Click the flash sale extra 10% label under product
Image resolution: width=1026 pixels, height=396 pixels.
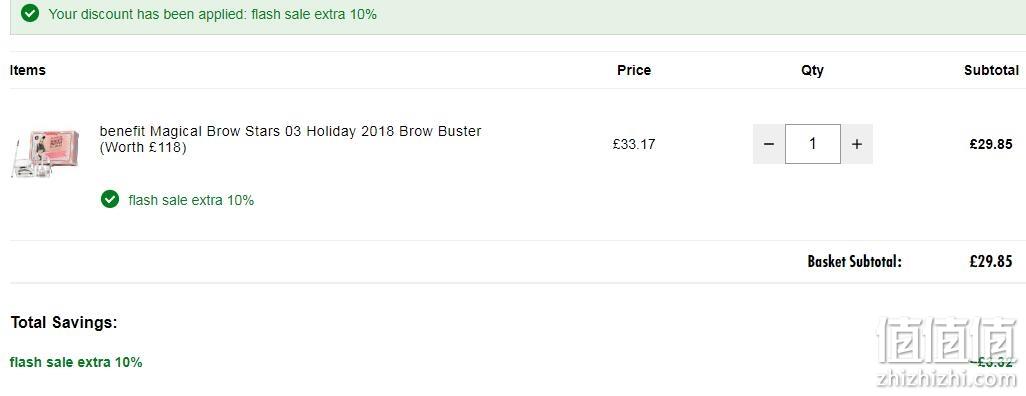point(191,200)
